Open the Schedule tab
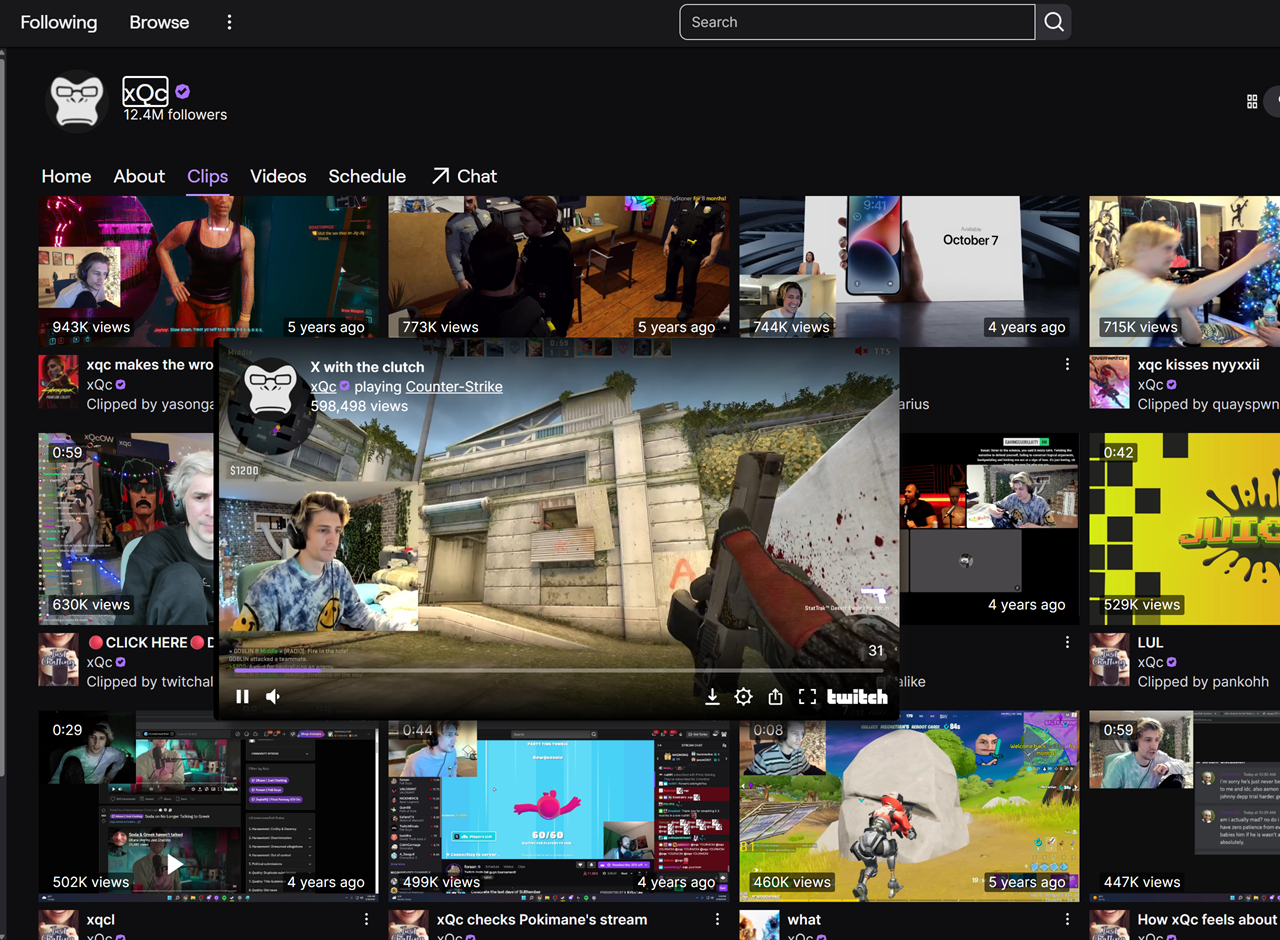1280x940 pixels. (367, 176)
